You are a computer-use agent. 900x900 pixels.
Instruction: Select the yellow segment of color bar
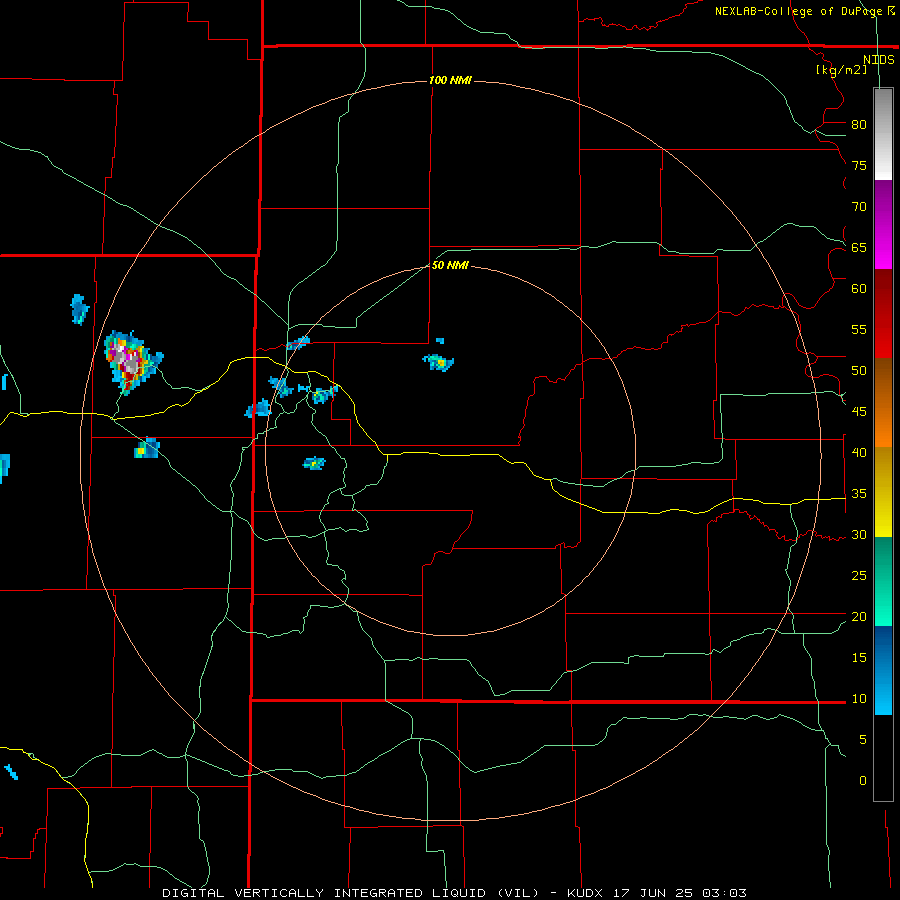point(883,492)
